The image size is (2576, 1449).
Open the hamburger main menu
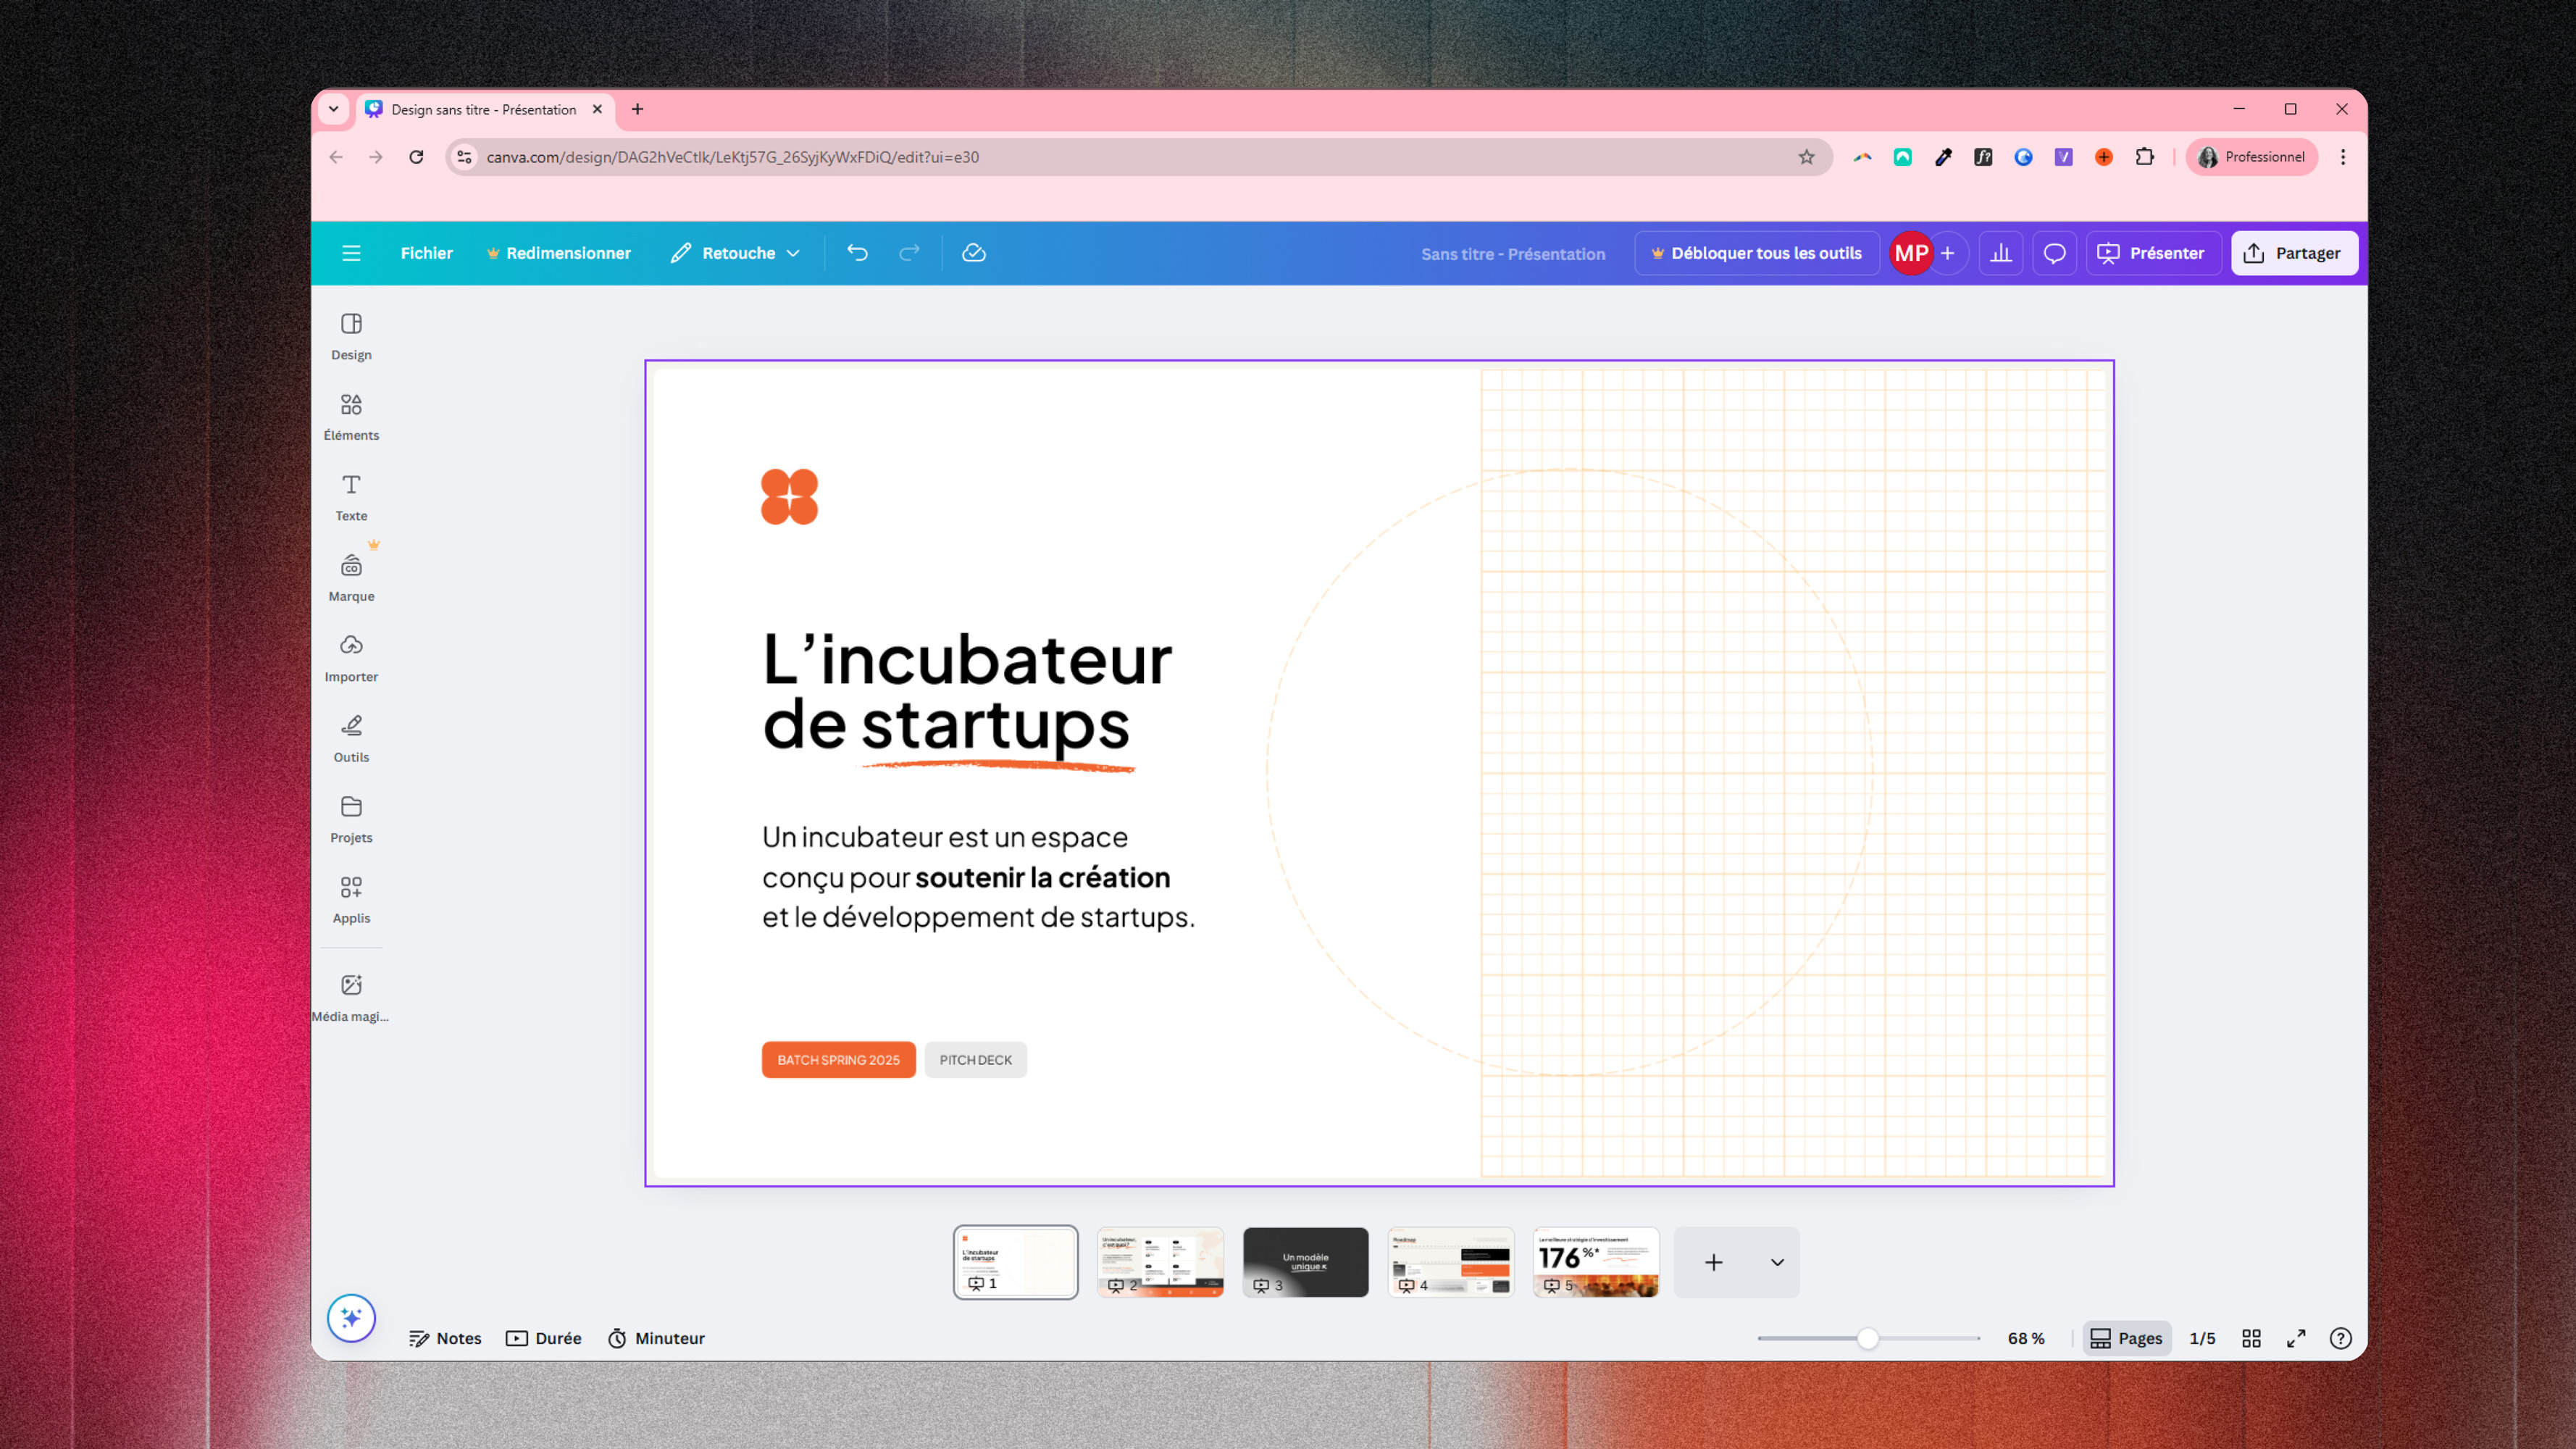click(x=351, y=253)
